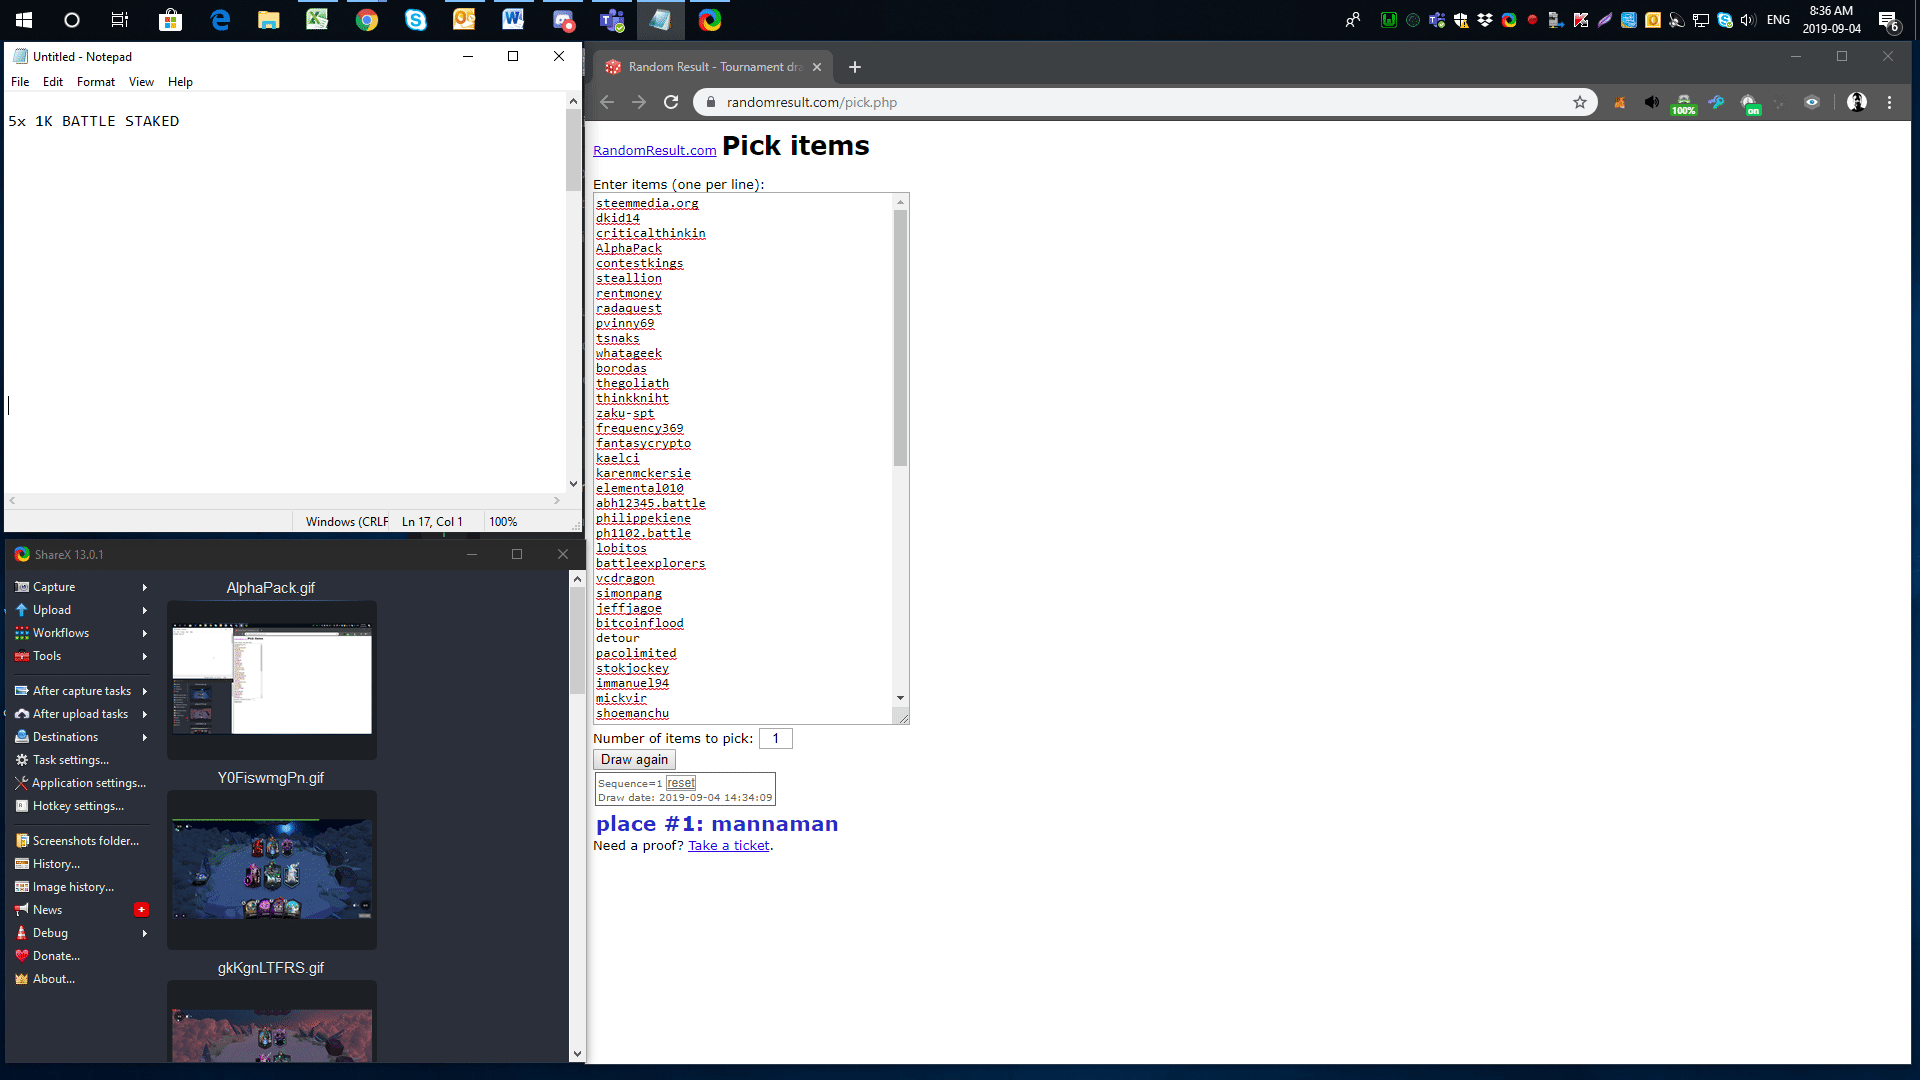Click news notification badge
This screenshot has height=1080, width=1920.
[x=141, y=910]
